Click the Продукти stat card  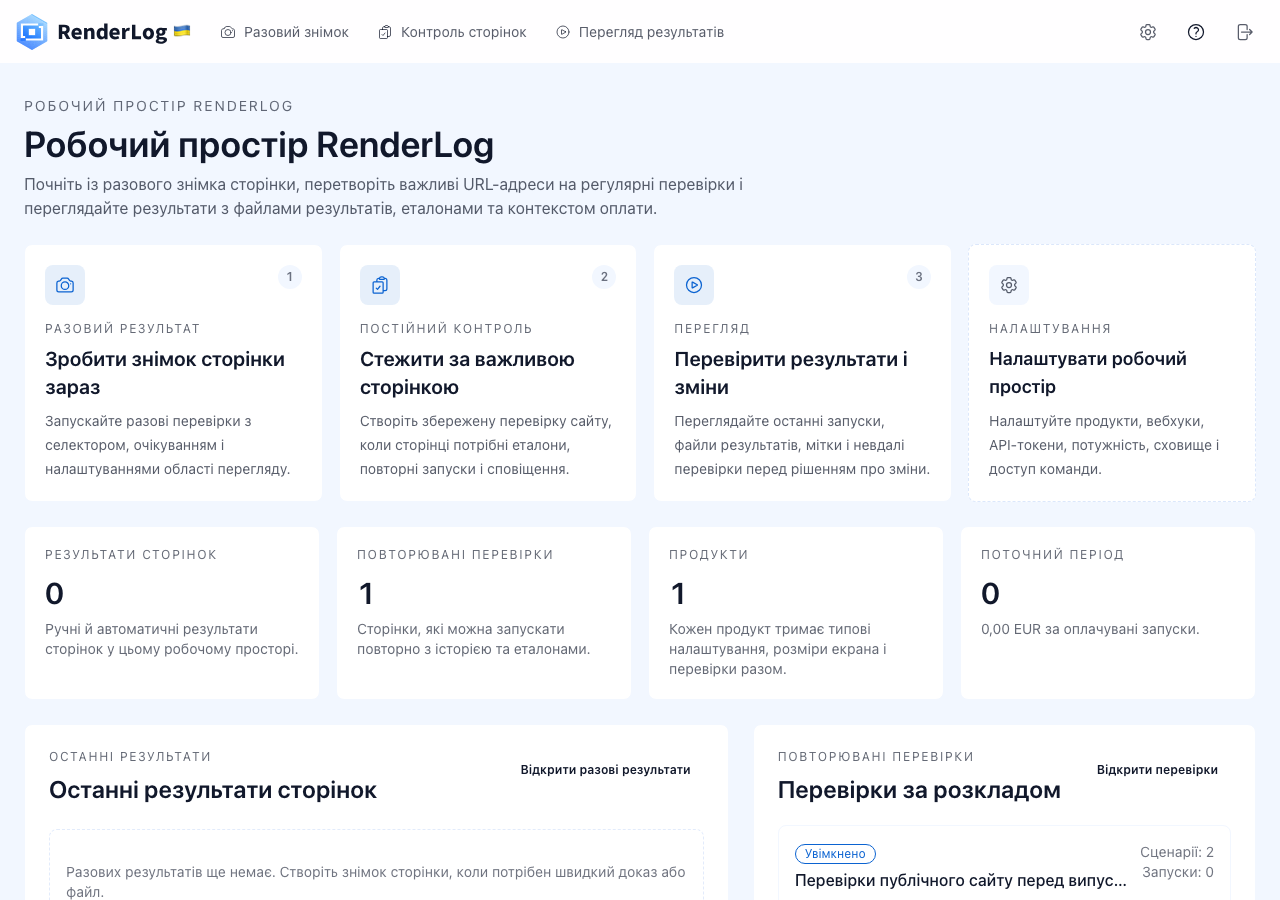click(x=796, y=613)
